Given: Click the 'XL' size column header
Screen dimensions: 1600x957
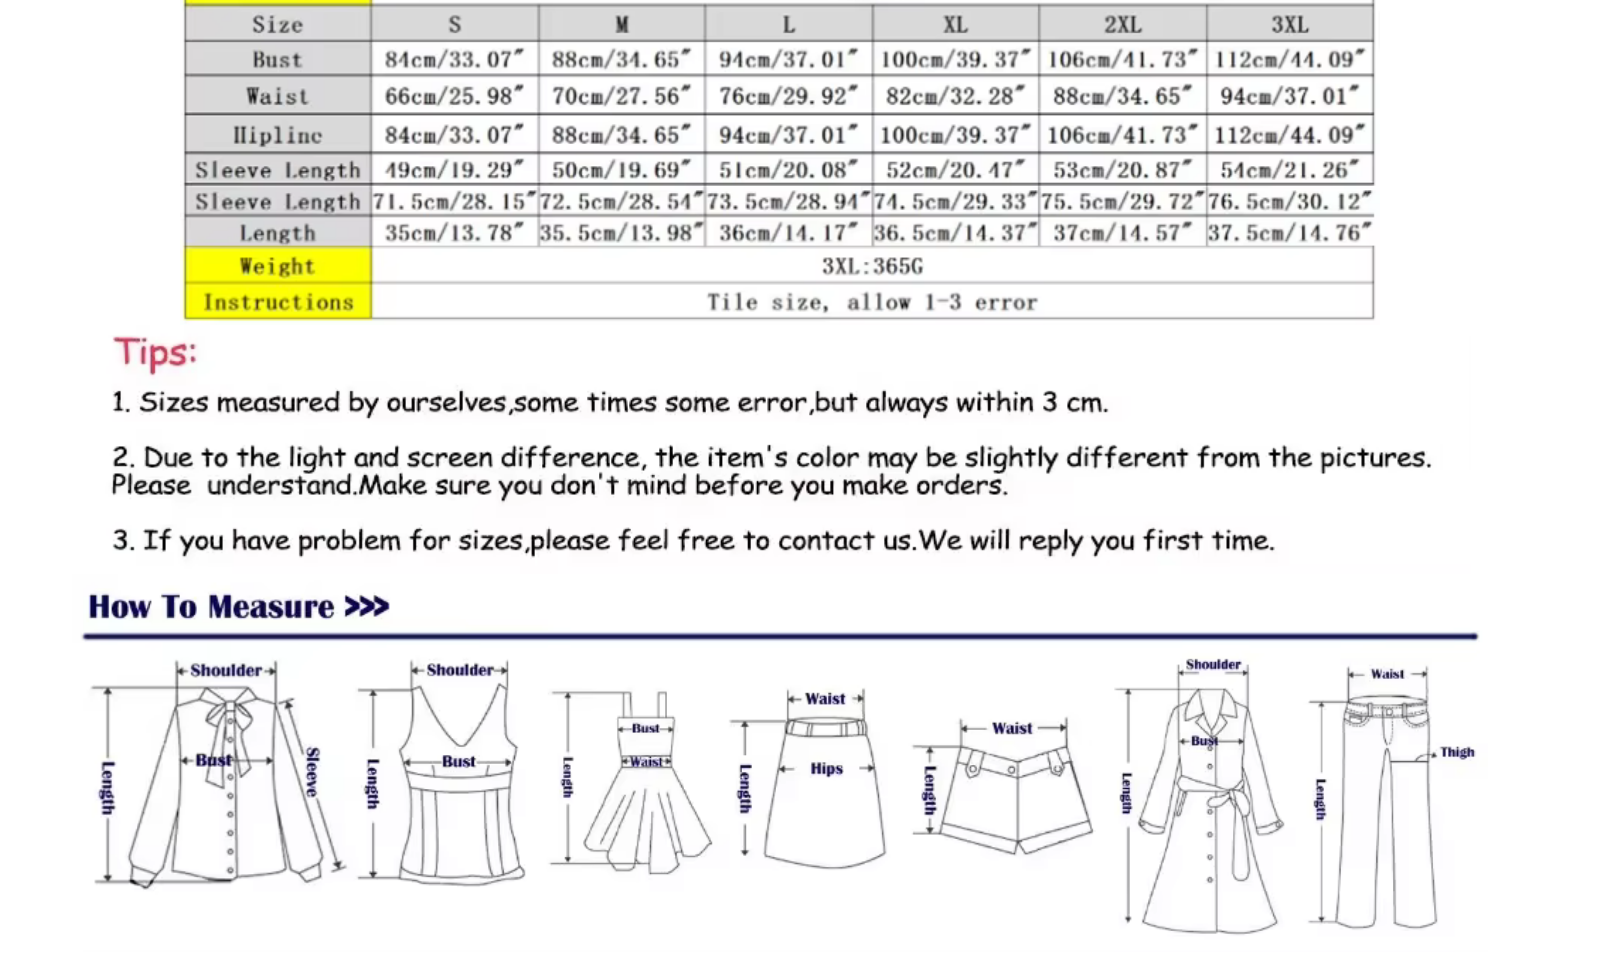Looking at the screenshot, I should tap(956, 24).
